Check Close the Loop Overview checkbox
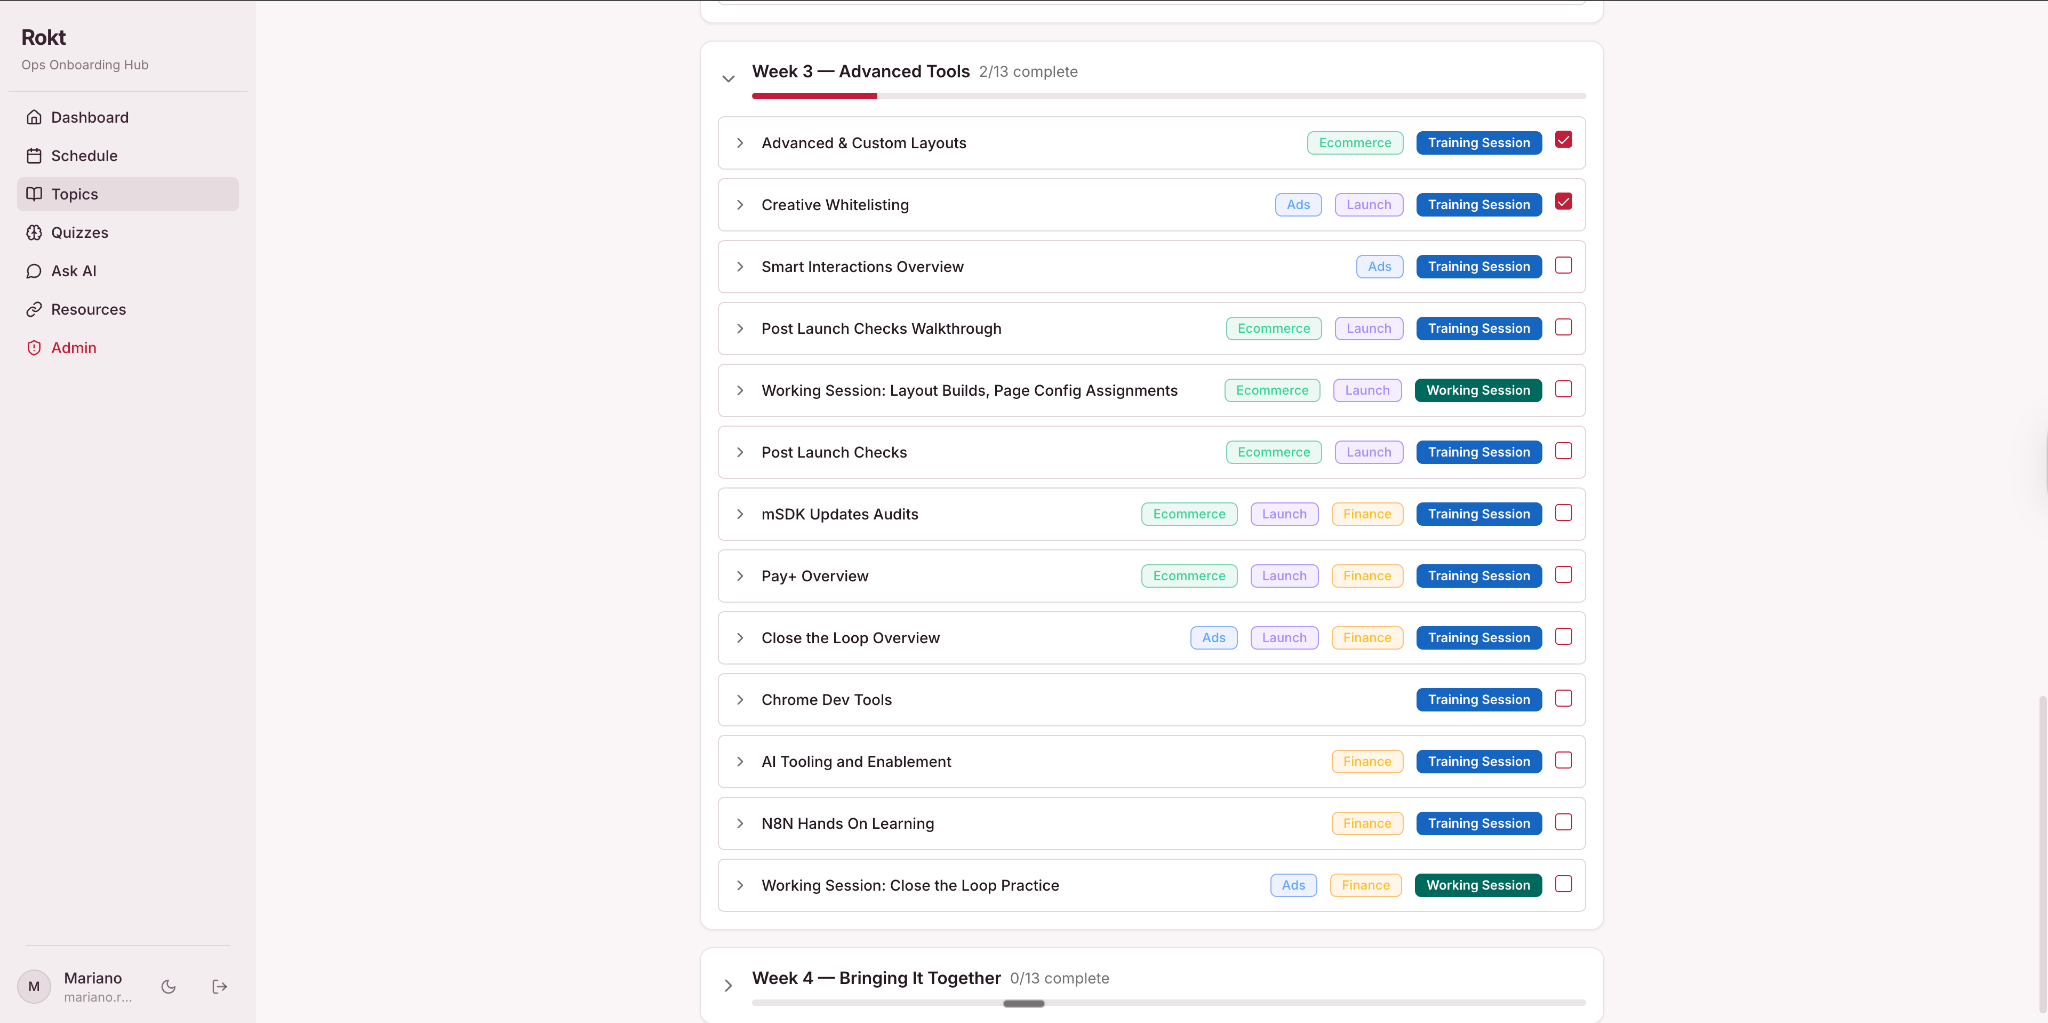 1564,637
